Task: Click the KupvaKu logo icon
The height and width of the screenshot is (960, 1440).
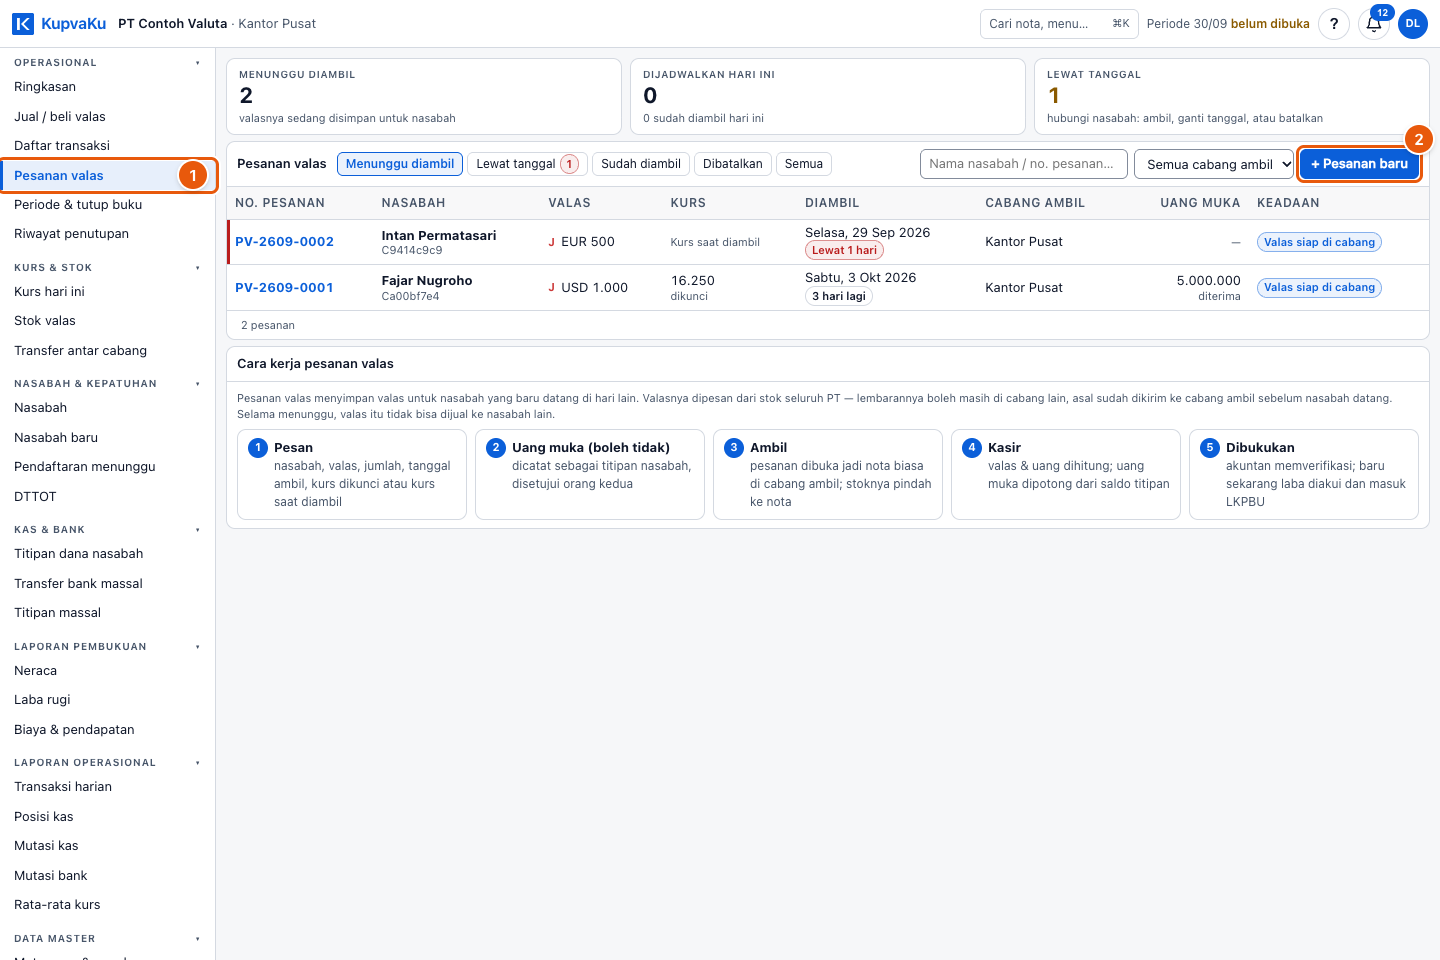Action: [x=23, y=23]
